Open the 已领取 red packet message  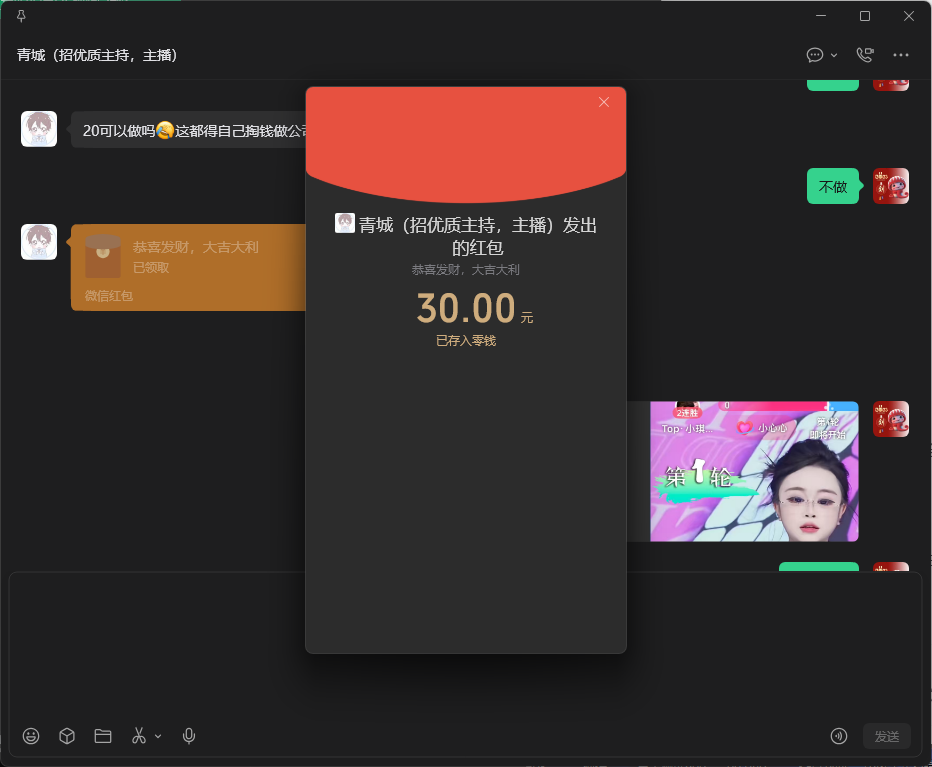point(188,268)
